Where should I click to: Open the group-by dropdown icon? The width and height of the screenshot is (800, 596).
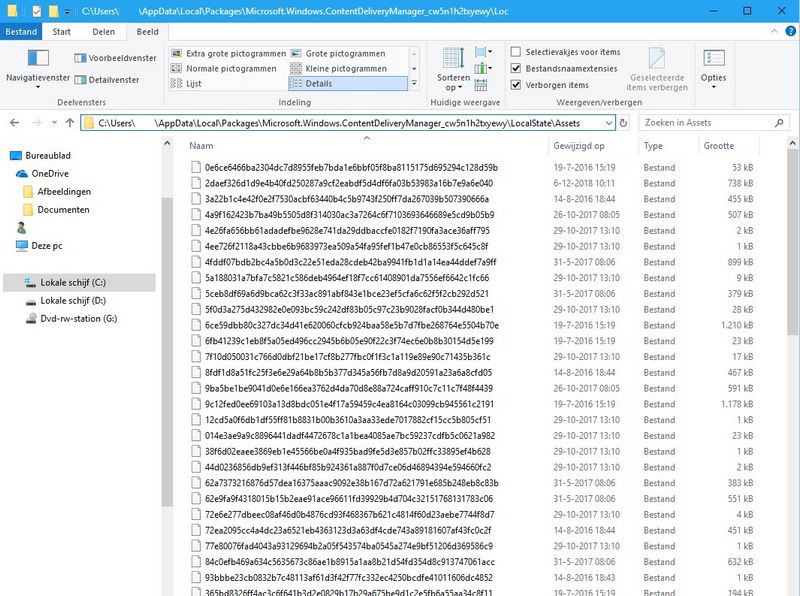click(x=483, y=52)
